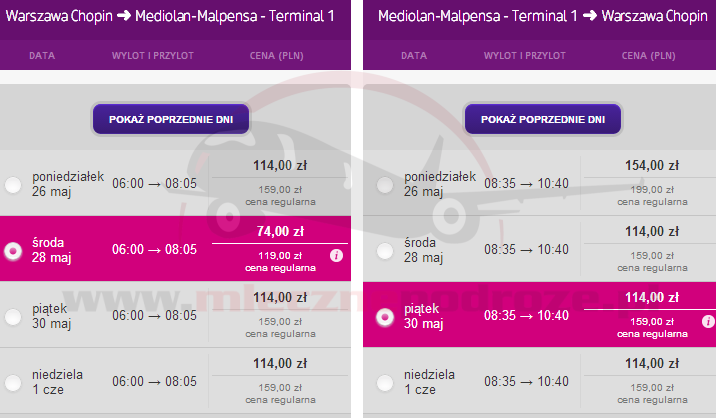The image size is (716, 418).
Task: Click info icon on outbound środa 28 maj row
Action: click(337, 256)
